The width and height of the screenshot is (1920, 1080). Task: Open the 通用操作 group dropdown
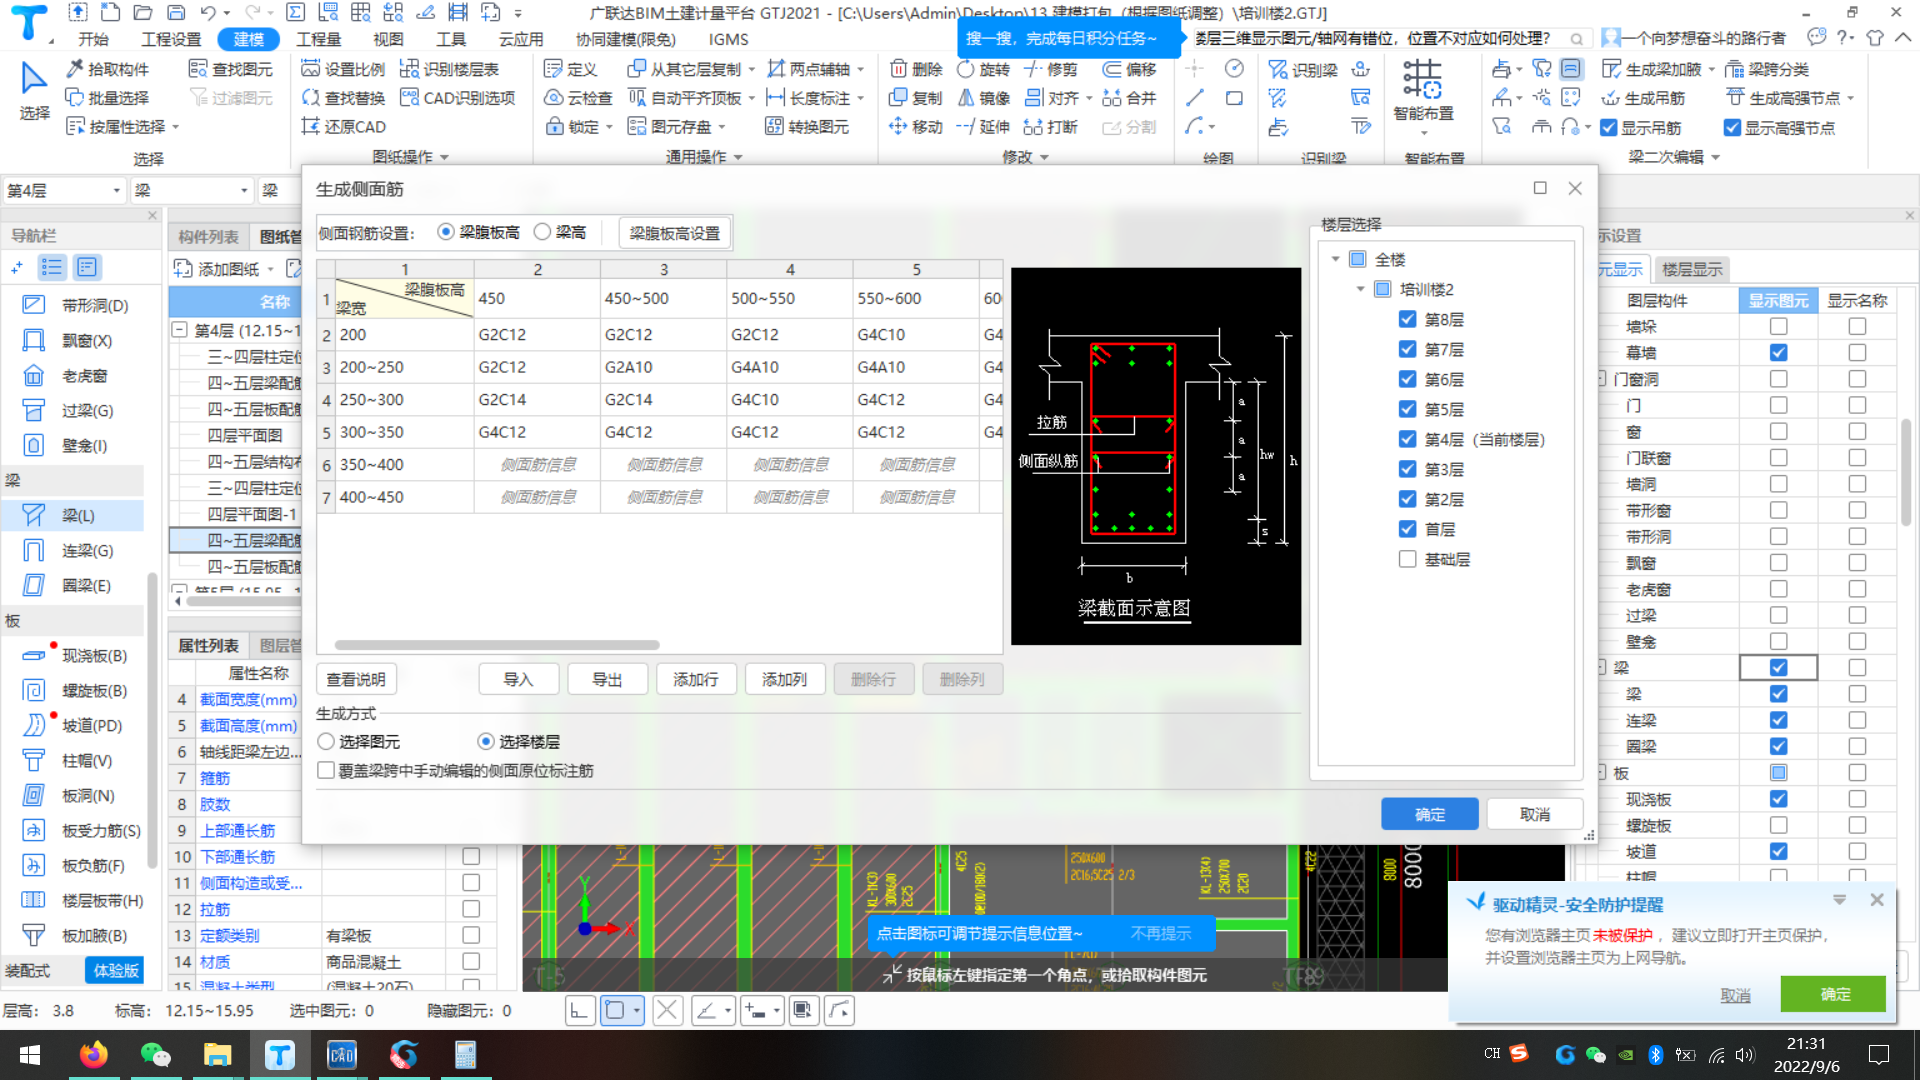coord(738,158)
